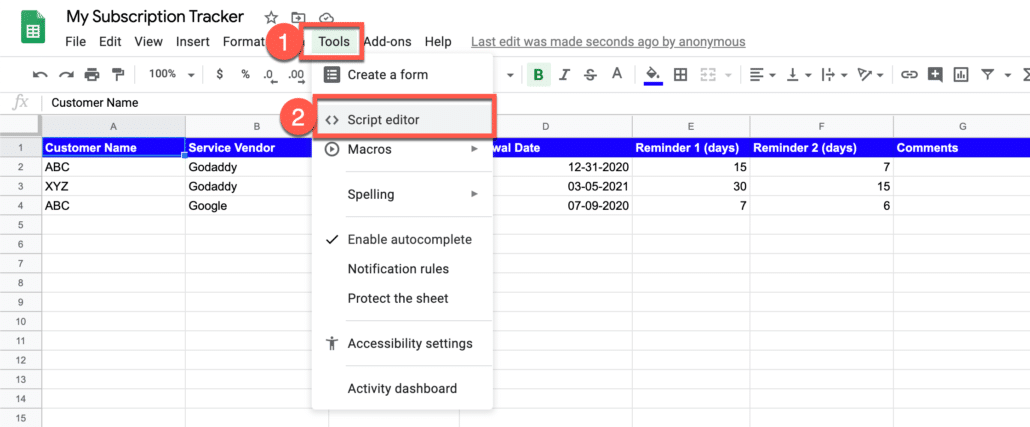Select the Customer Name header cell
Screen dimensions: 1030x427
(x=114, y=148)
